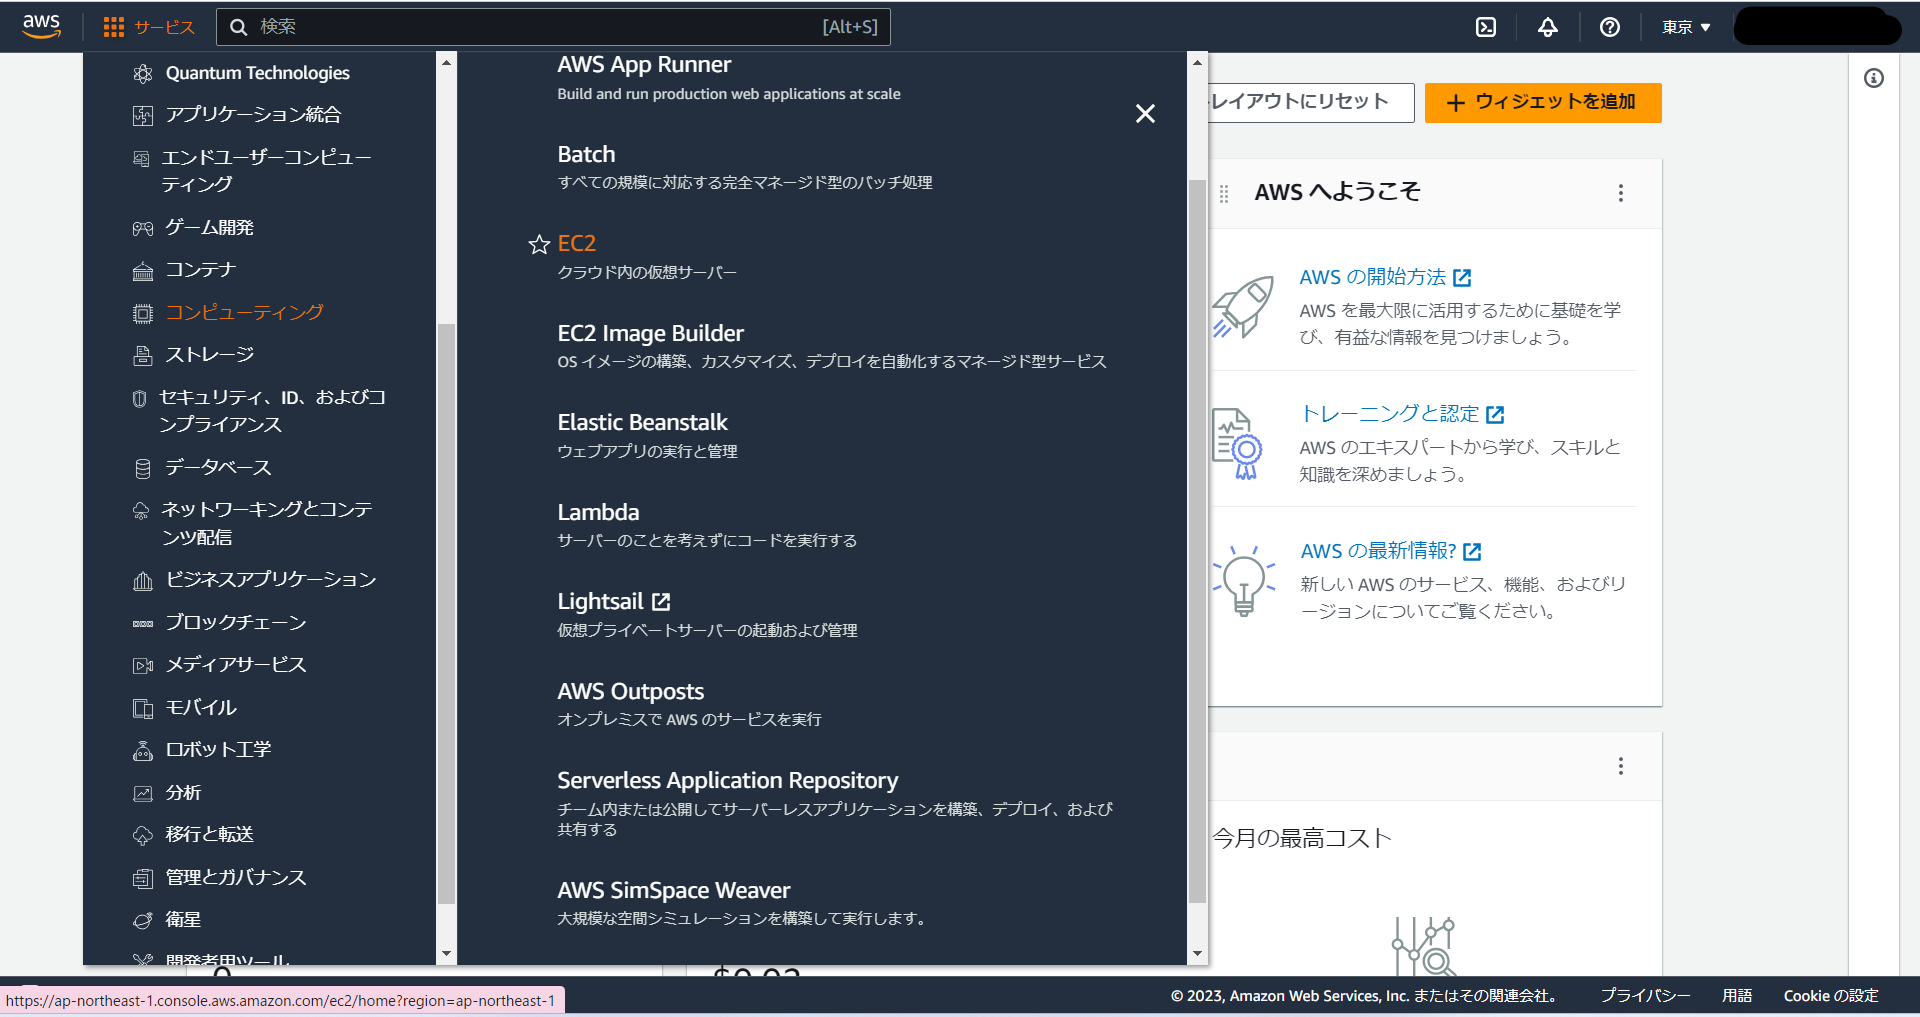Open the Lambda service link
Image resolution: width=1920 pixels, height=1017 pixels.
point(598,513)
